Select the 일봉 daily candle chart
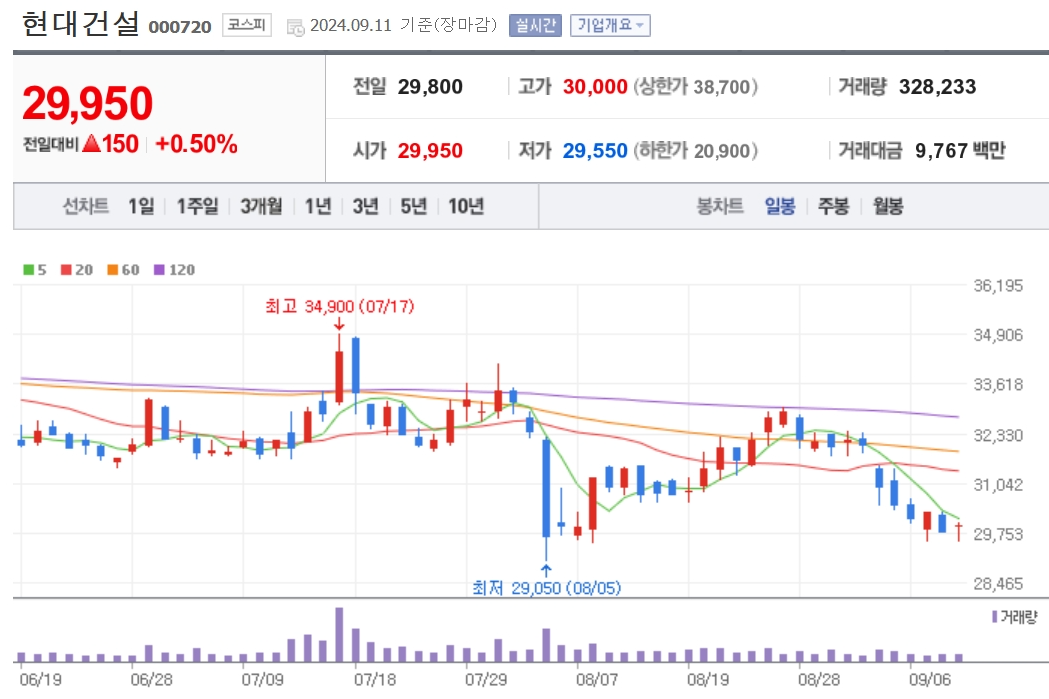The image size is (1049, 699). coord(780,206)
